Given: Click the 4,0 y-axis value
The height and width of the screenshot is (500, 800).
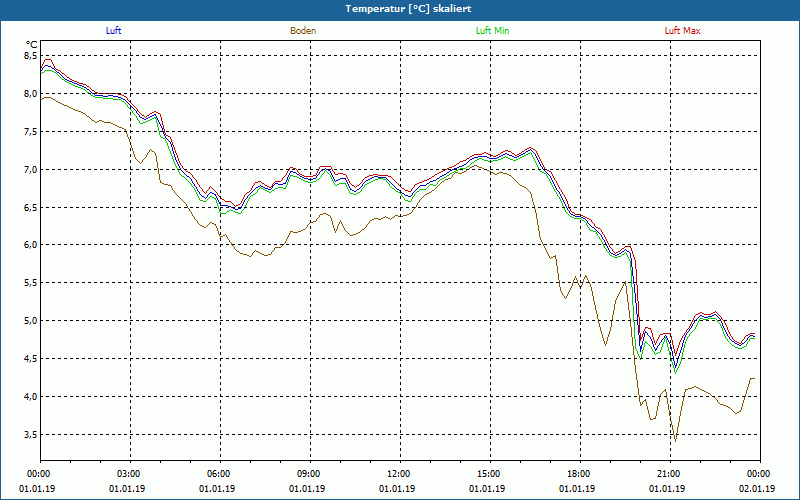Looking at the screenshot, I should point(30,396).
